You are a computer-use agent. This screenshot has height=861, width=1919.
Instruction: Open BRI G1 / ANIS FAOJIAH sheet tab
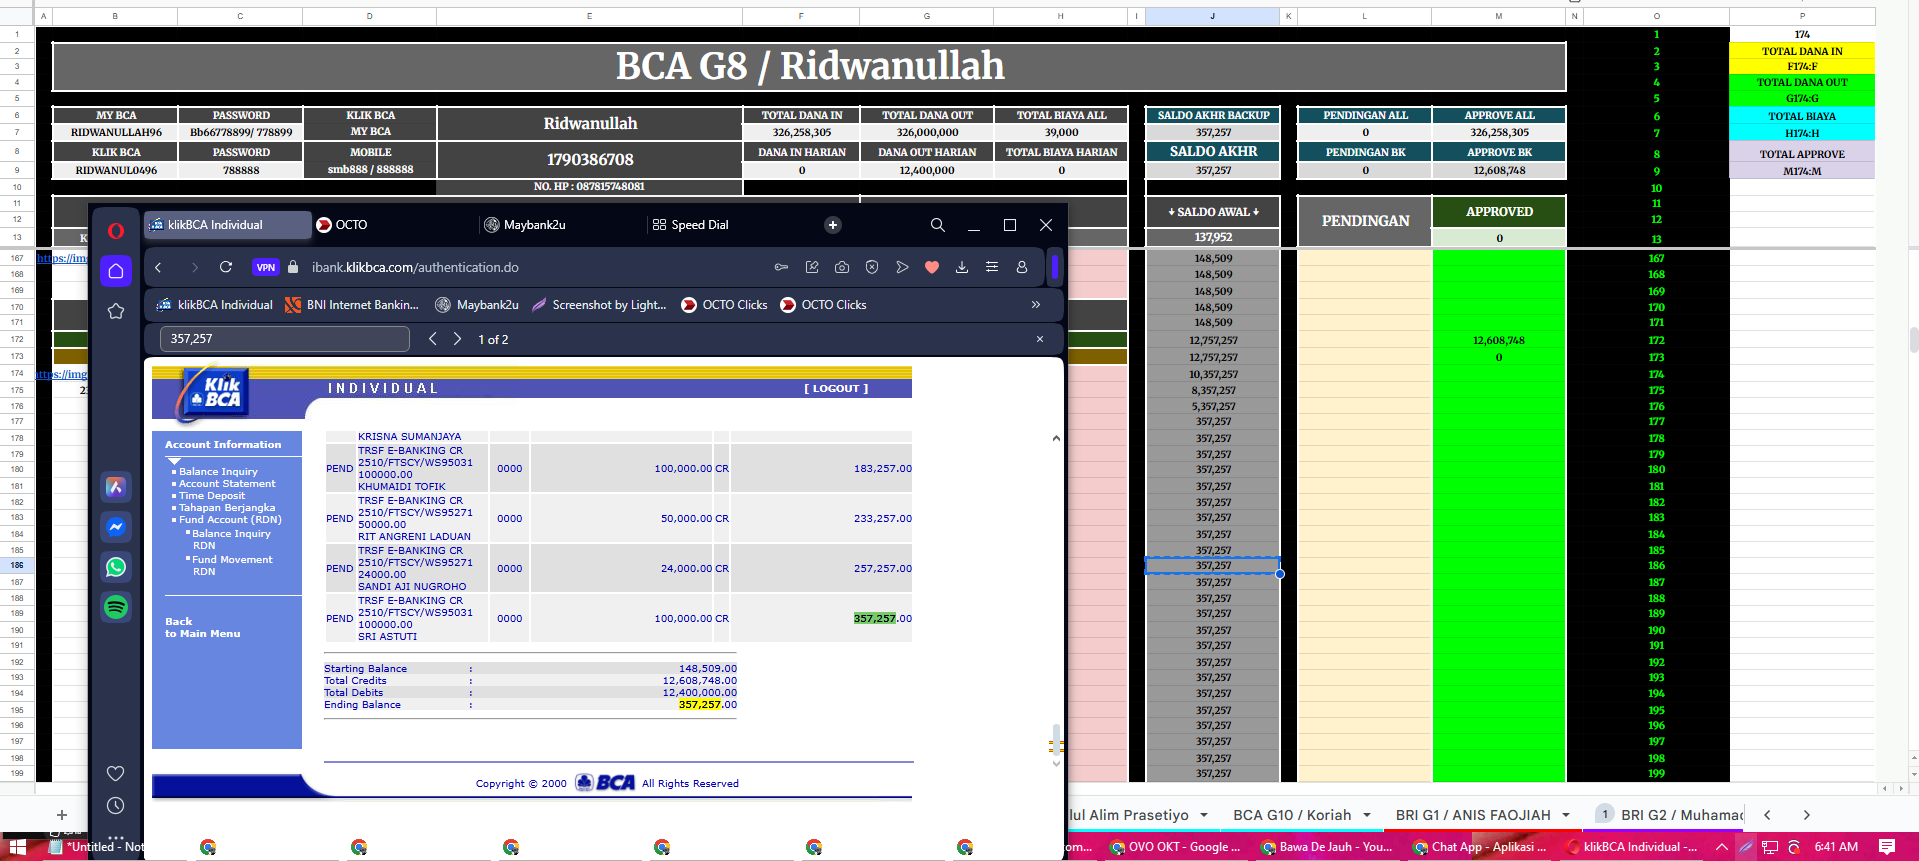[x=1473, y=815]
